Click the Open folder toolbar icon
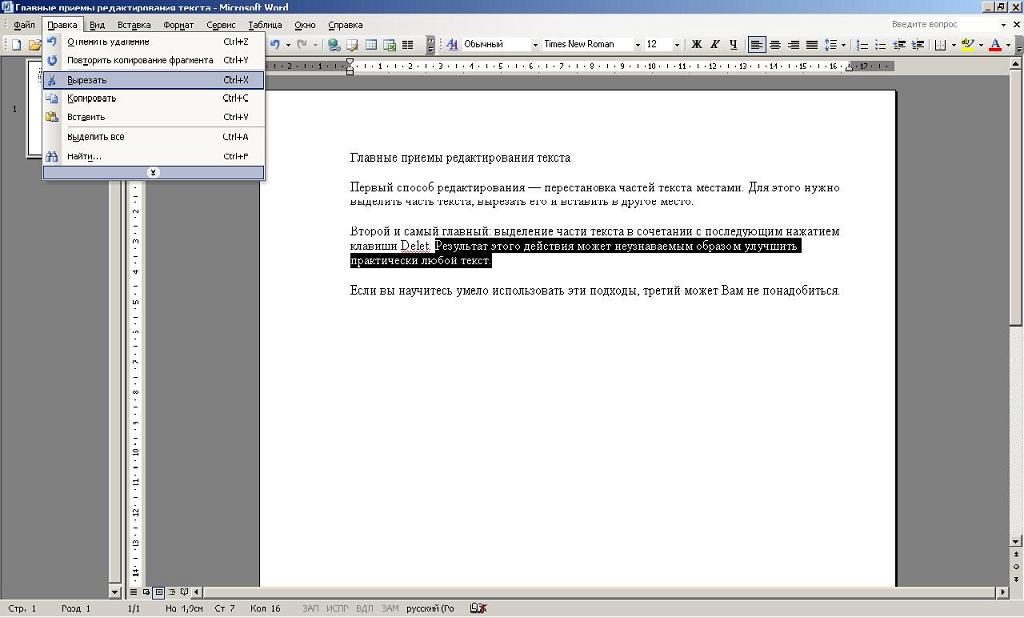The width and height of the screenshot is (1024, 618). [x=35, y=44]
